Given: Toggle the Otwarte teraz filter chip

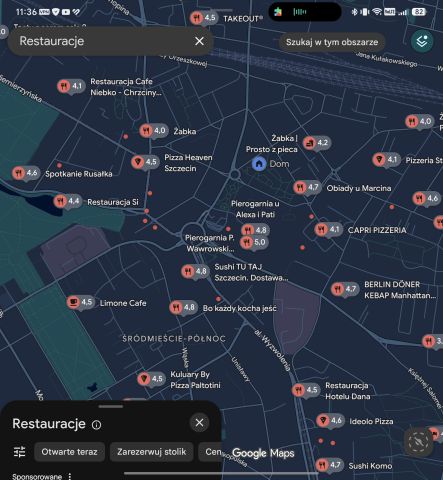Looking at the screenshot, I should (69, 452).
